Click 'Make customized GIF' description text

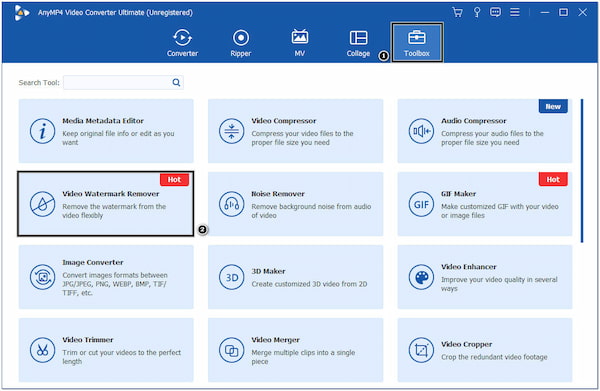click(500, 211)
